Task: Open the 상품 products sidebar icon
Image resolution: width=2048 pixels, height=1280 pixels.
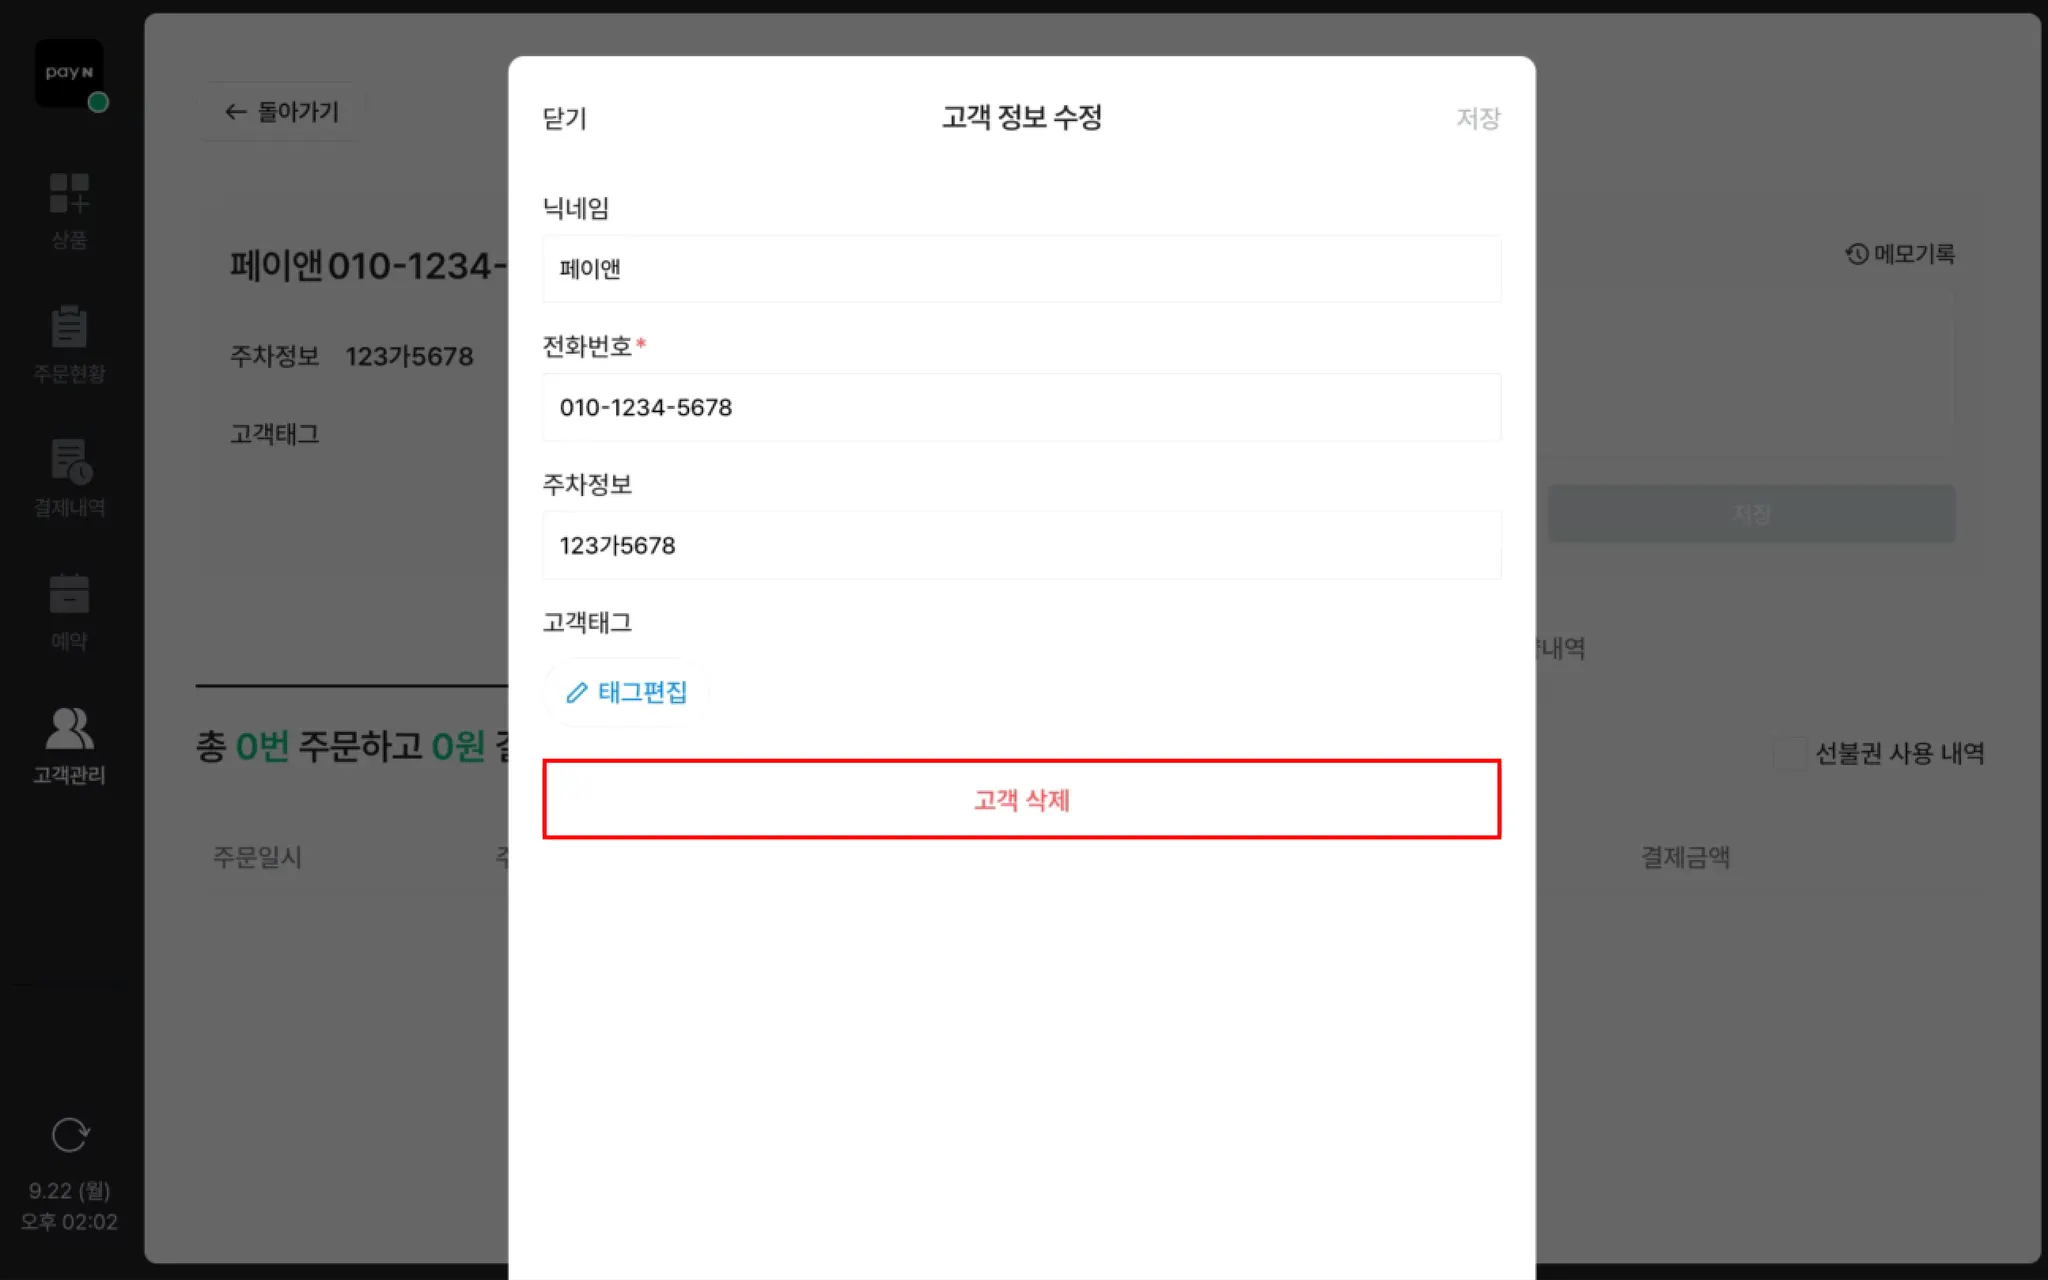Action: [69, 210]
